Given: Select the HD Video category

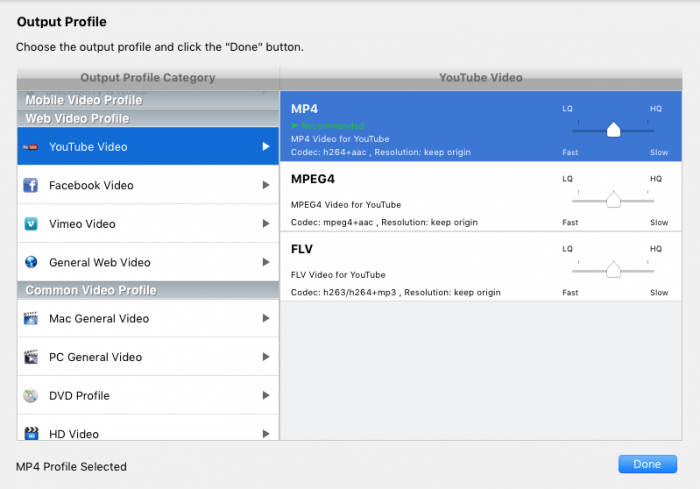Looking at the screenshot, I should click(148, 428).
